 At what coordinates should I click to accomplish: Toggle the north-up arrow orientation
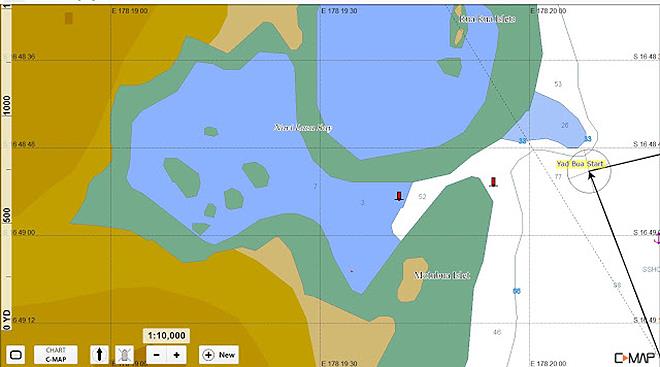[99, 355]
